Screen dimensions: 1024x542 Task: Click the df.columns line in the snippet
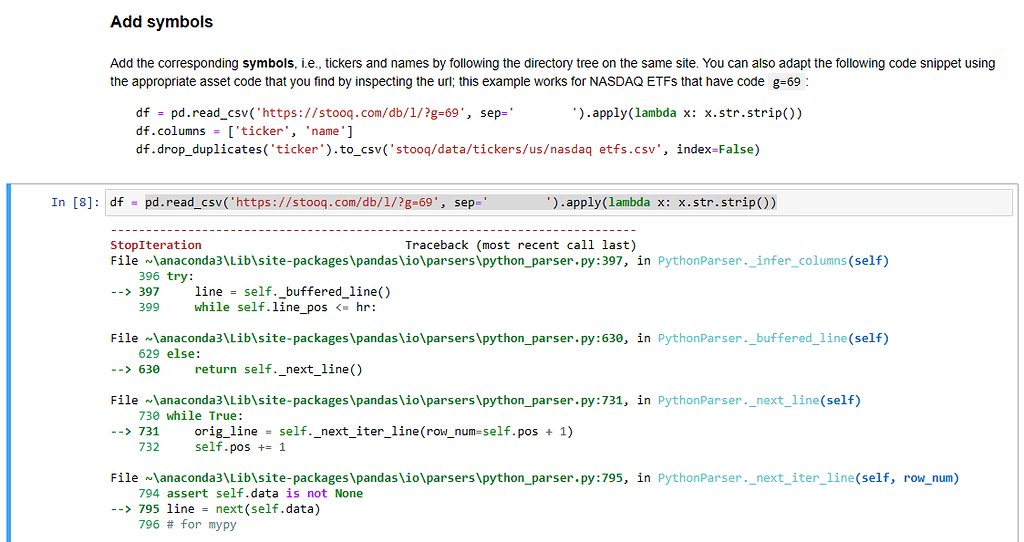click(x=244, y=131)
